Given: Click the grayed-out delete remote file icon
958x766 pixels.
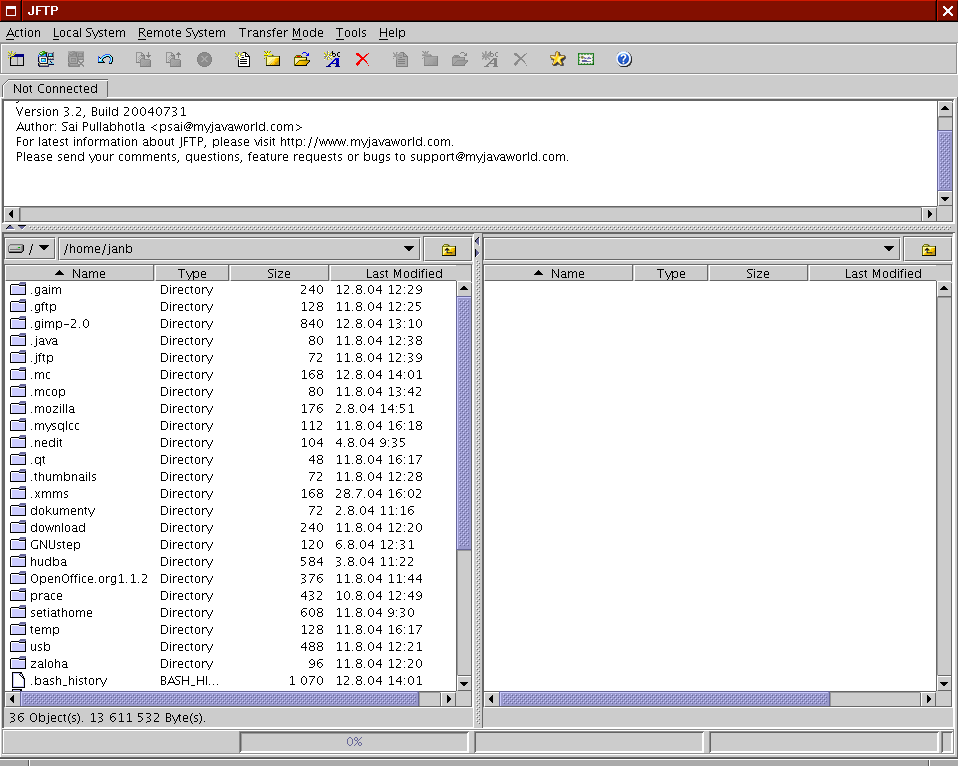Looking at the screenshot, I should pos(520,59).
